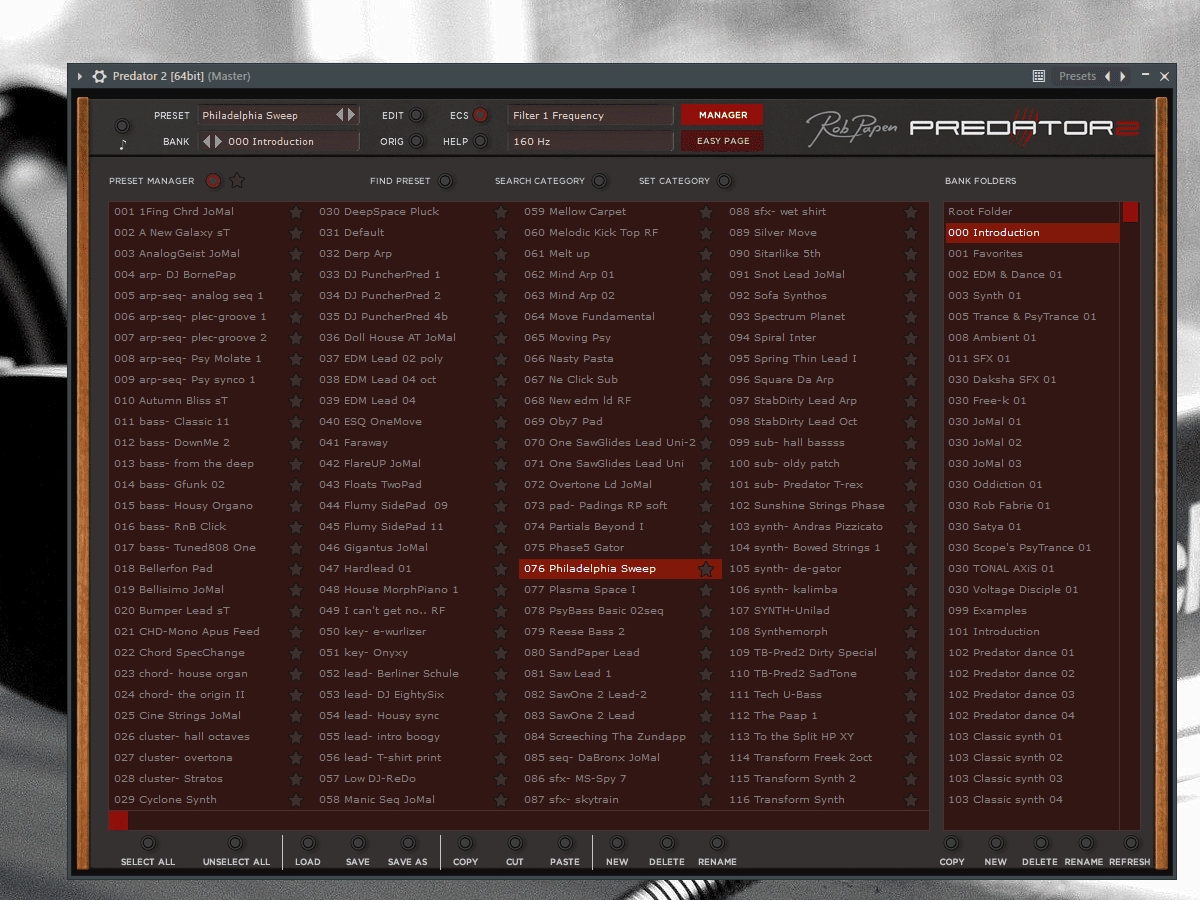Viewport: 1200px width, 900px height.
Task: Star the 116 Transform Synth preset
Action: pyautogui.click(x=911, y=800)
